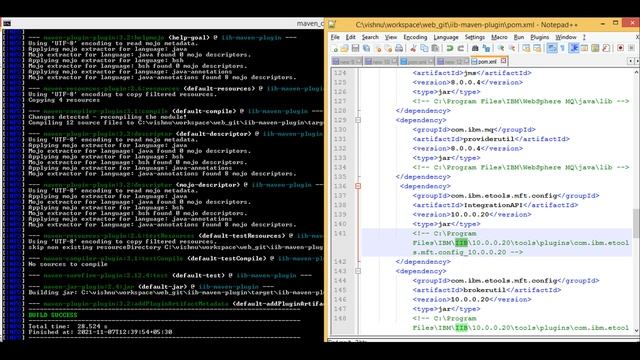Click the vertical scrollbar thumb in editor
The width and height of the screenshot is (640, 360).
coord(636,223)
